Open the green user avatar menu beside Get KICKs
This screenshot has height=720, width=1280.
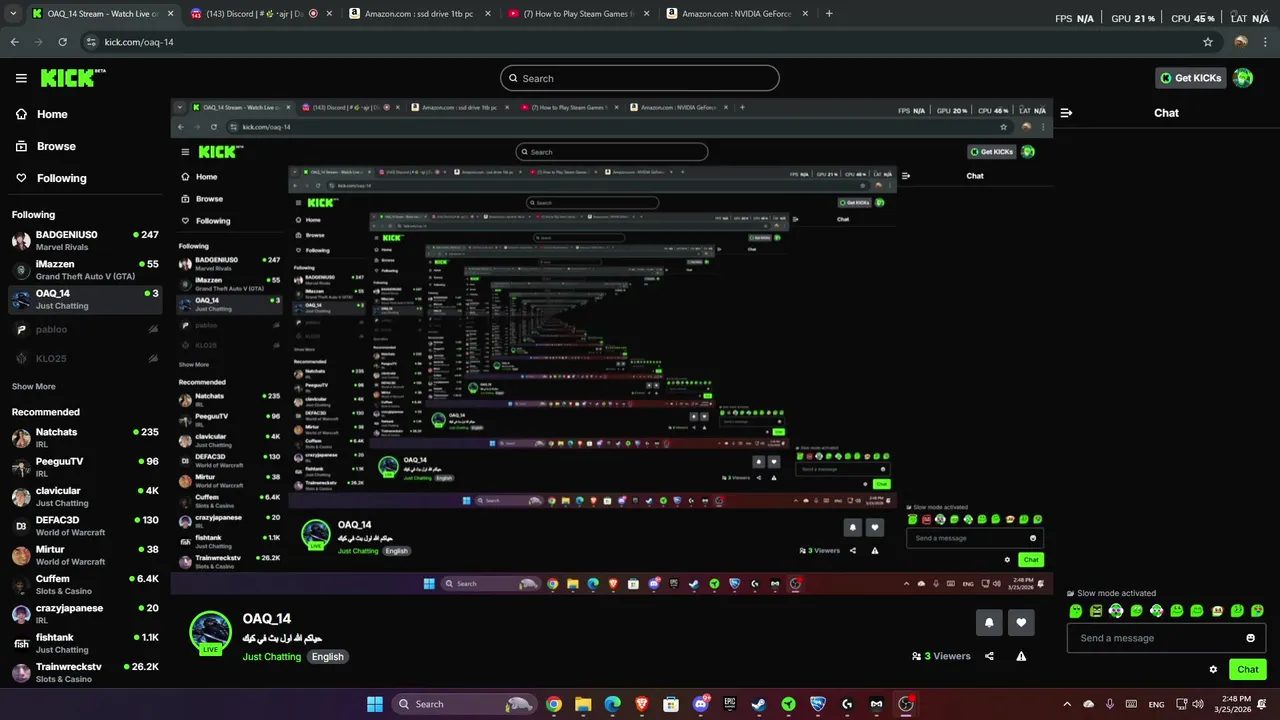click(1243, 78)
